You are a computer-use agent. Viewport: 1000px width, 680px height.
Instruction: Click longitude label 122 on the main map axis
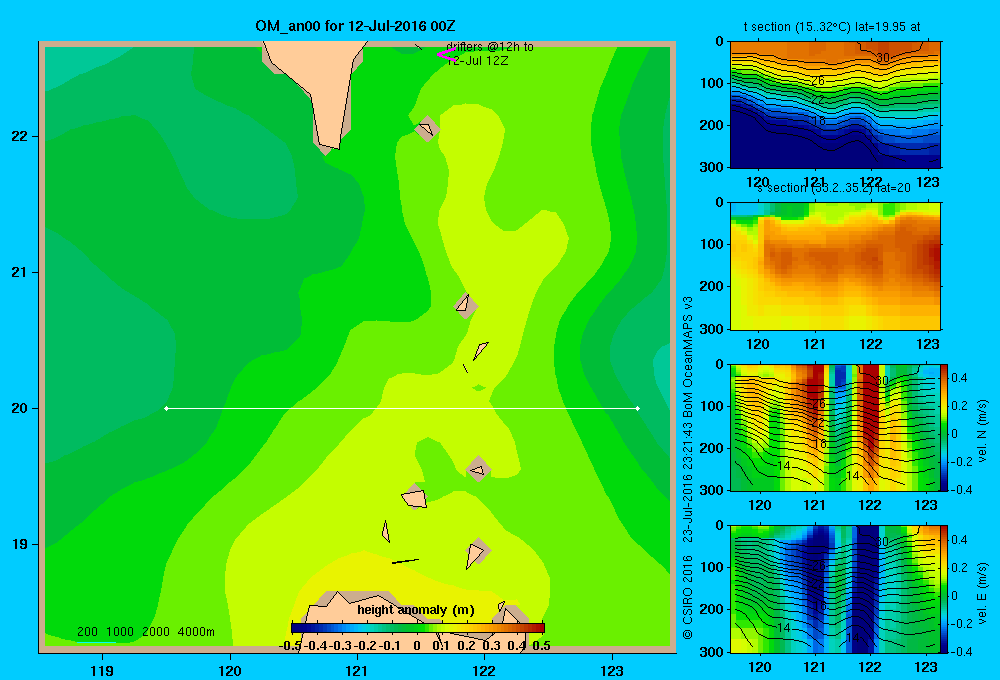[x=485, y=670]
